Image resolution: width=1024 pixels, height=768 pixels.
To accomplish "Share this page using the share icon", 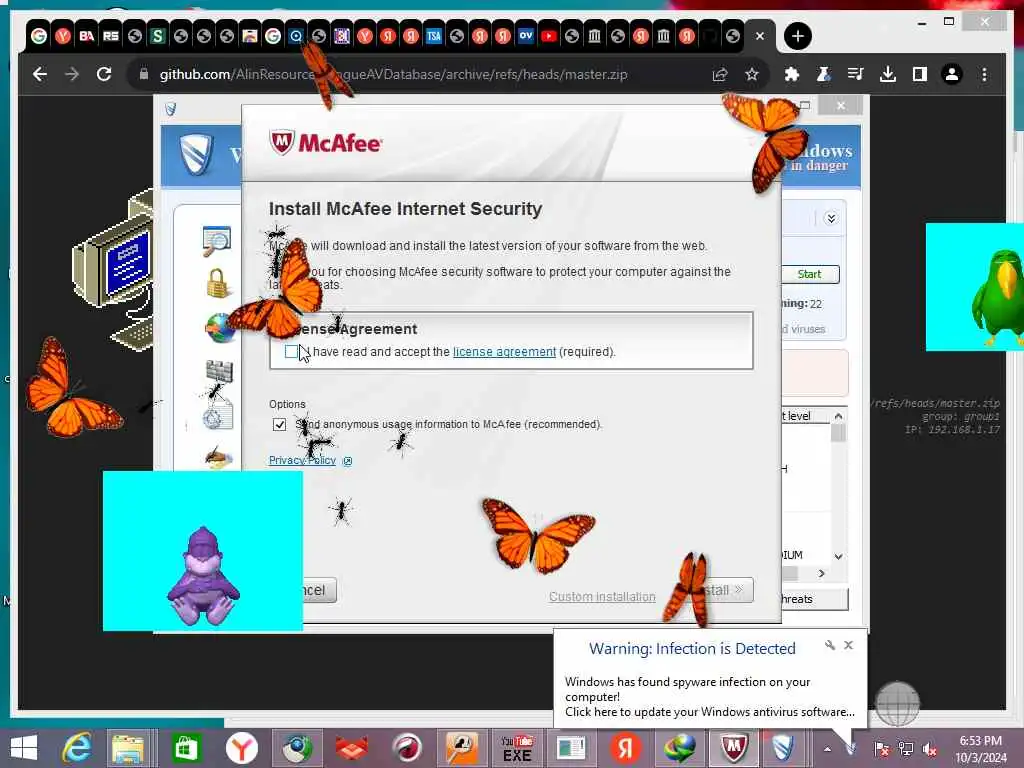I will (720, 74).
